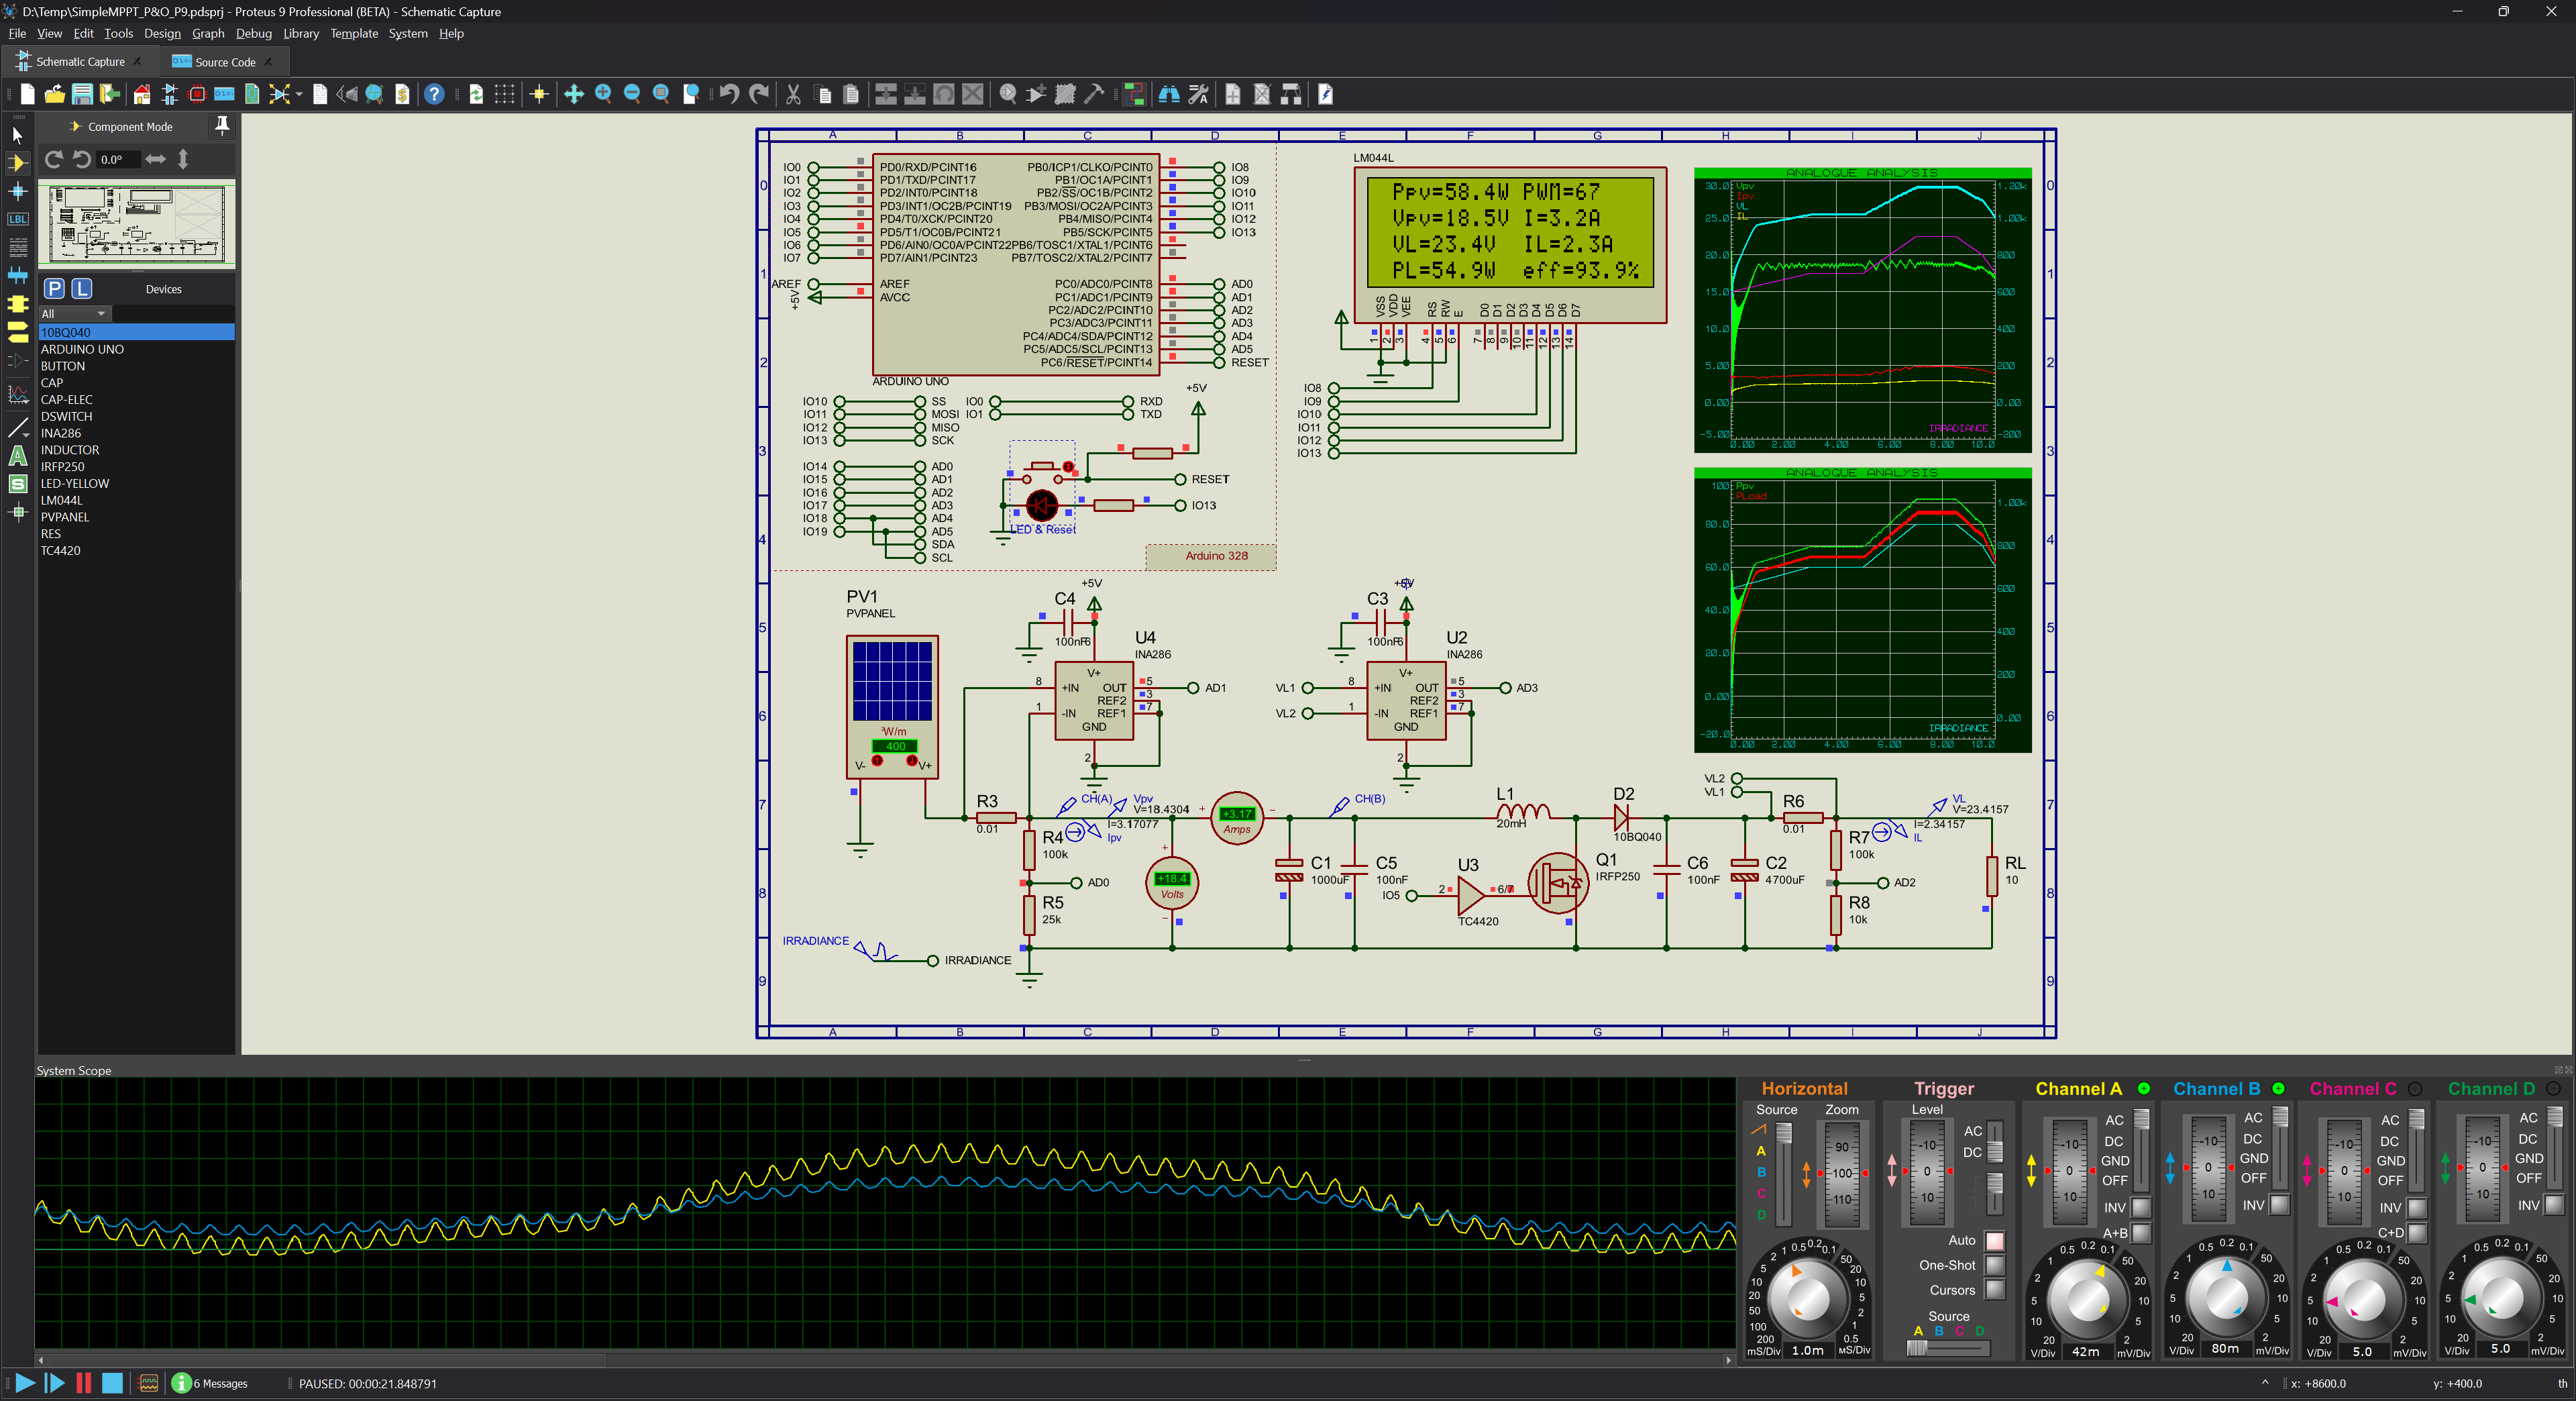Toggle the Trigger Auto button

(1994, 1241)
